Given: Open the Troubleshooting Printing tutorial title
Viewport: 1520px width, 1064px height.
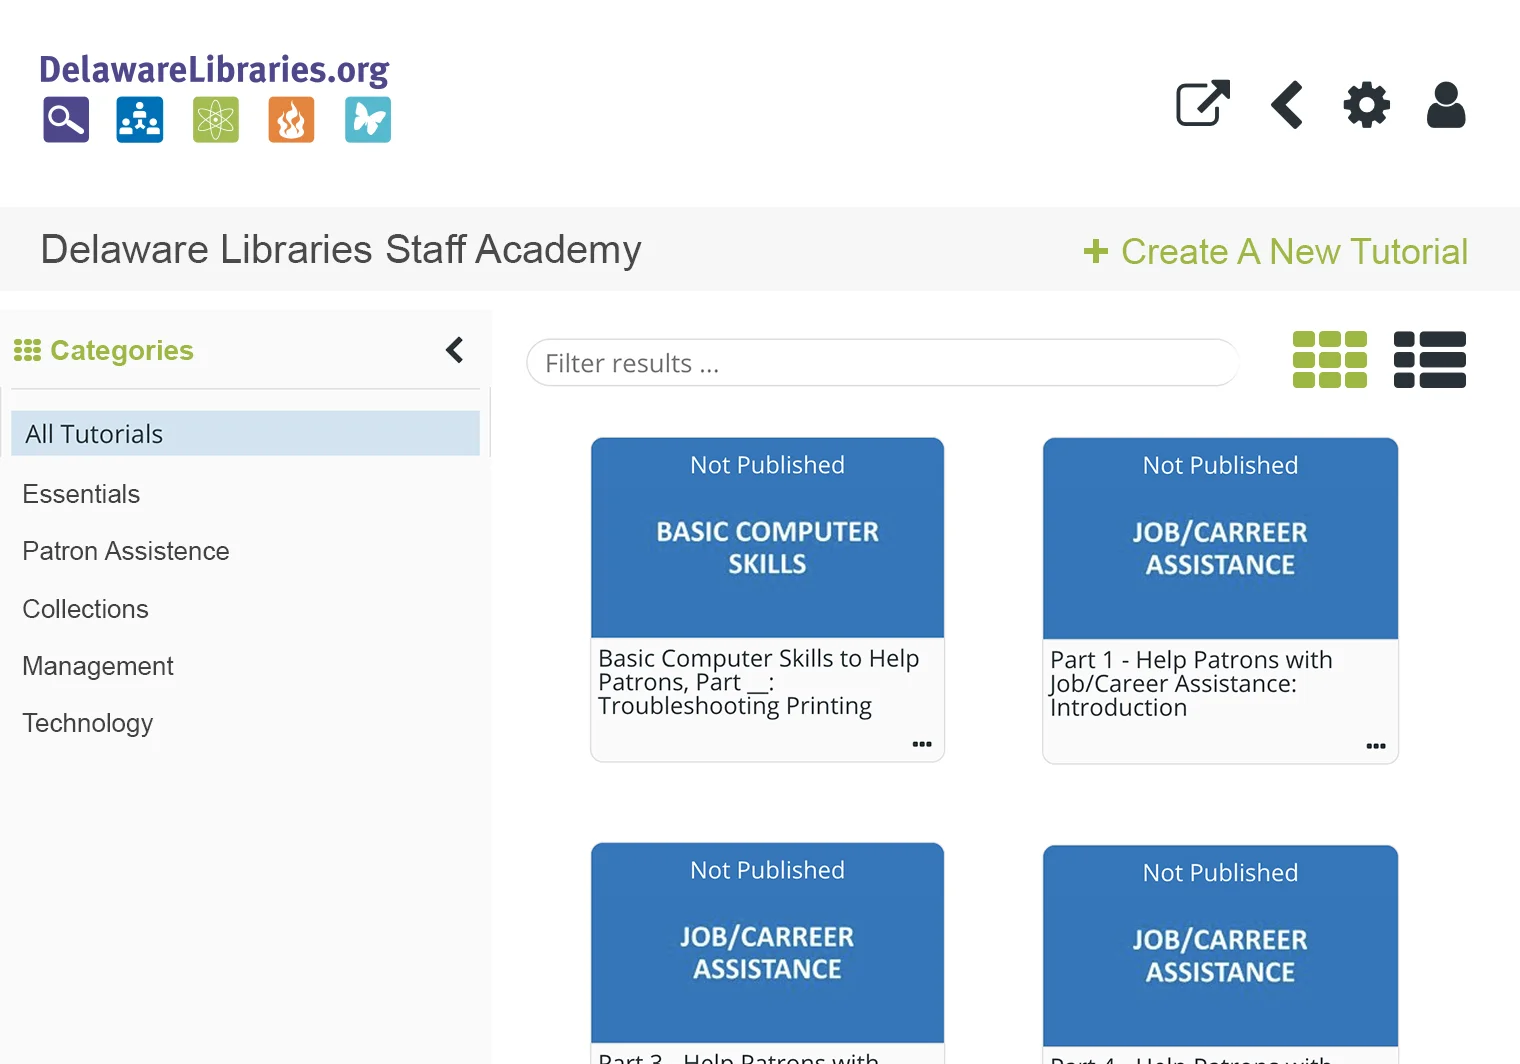Looking at the screenshot, I should 758,682.
